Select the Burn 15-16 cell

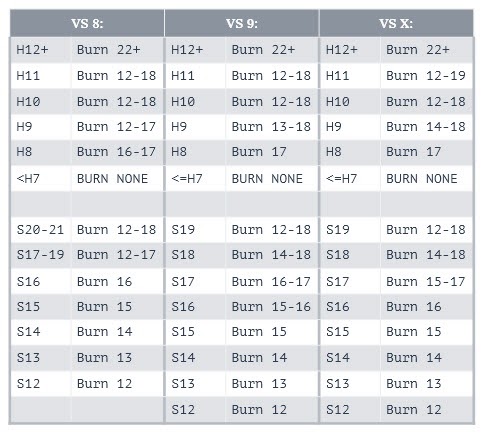(271, 307)
